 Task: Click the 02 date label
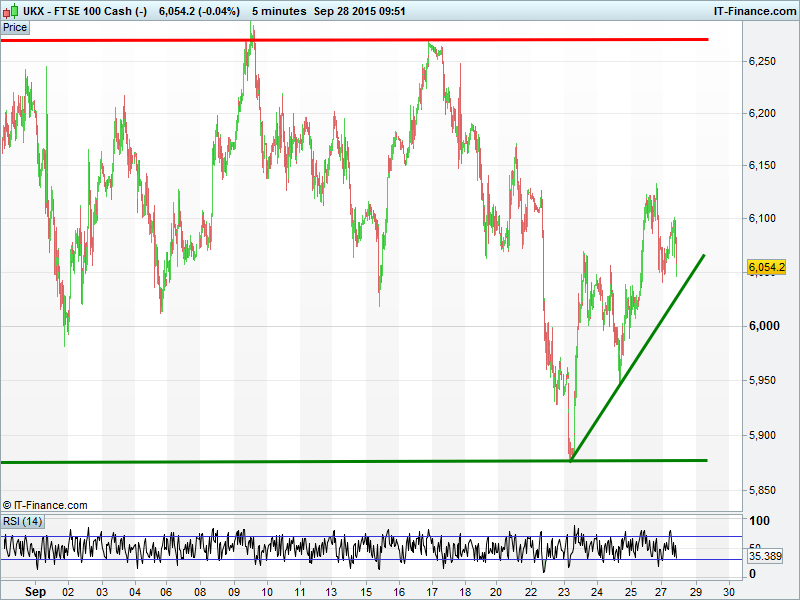[68, 592]
